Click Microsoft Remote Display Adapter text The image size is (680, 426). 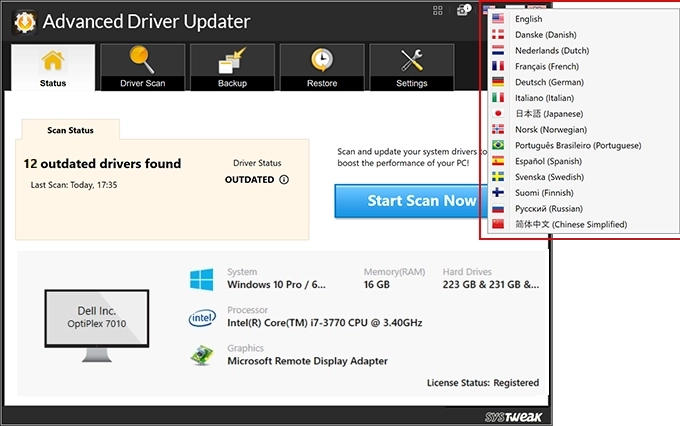point(307,361)
